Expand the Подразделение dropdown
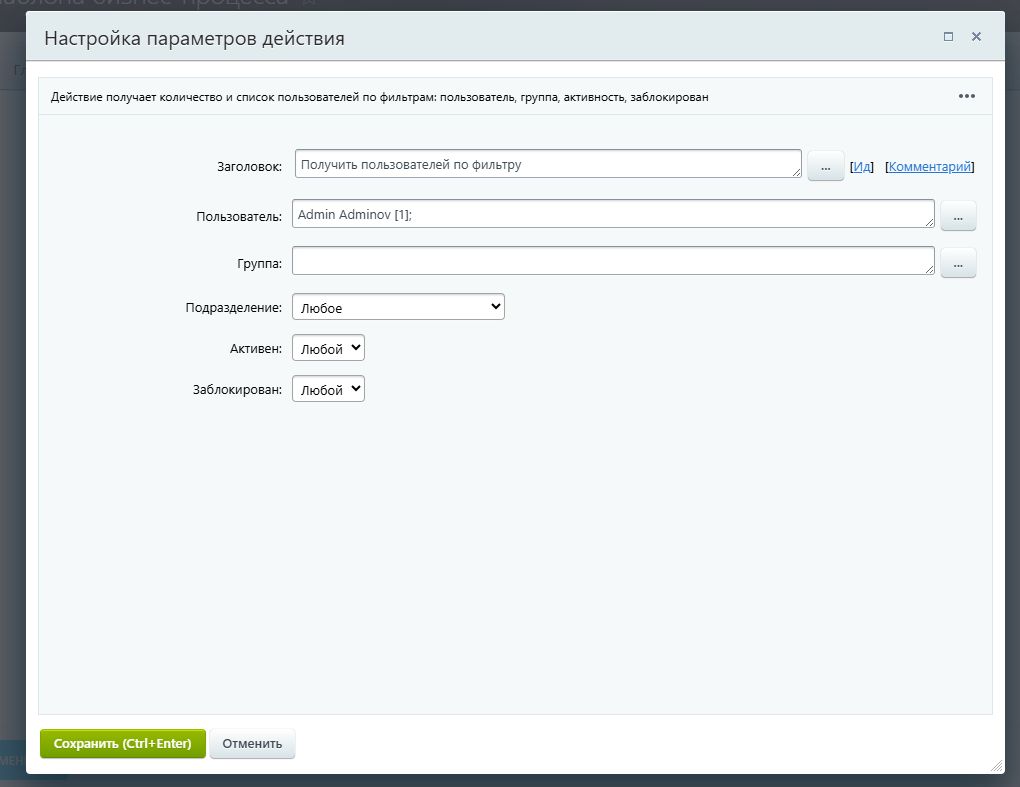The height and width of the screenshot is (787, 1020). point(398,307)
